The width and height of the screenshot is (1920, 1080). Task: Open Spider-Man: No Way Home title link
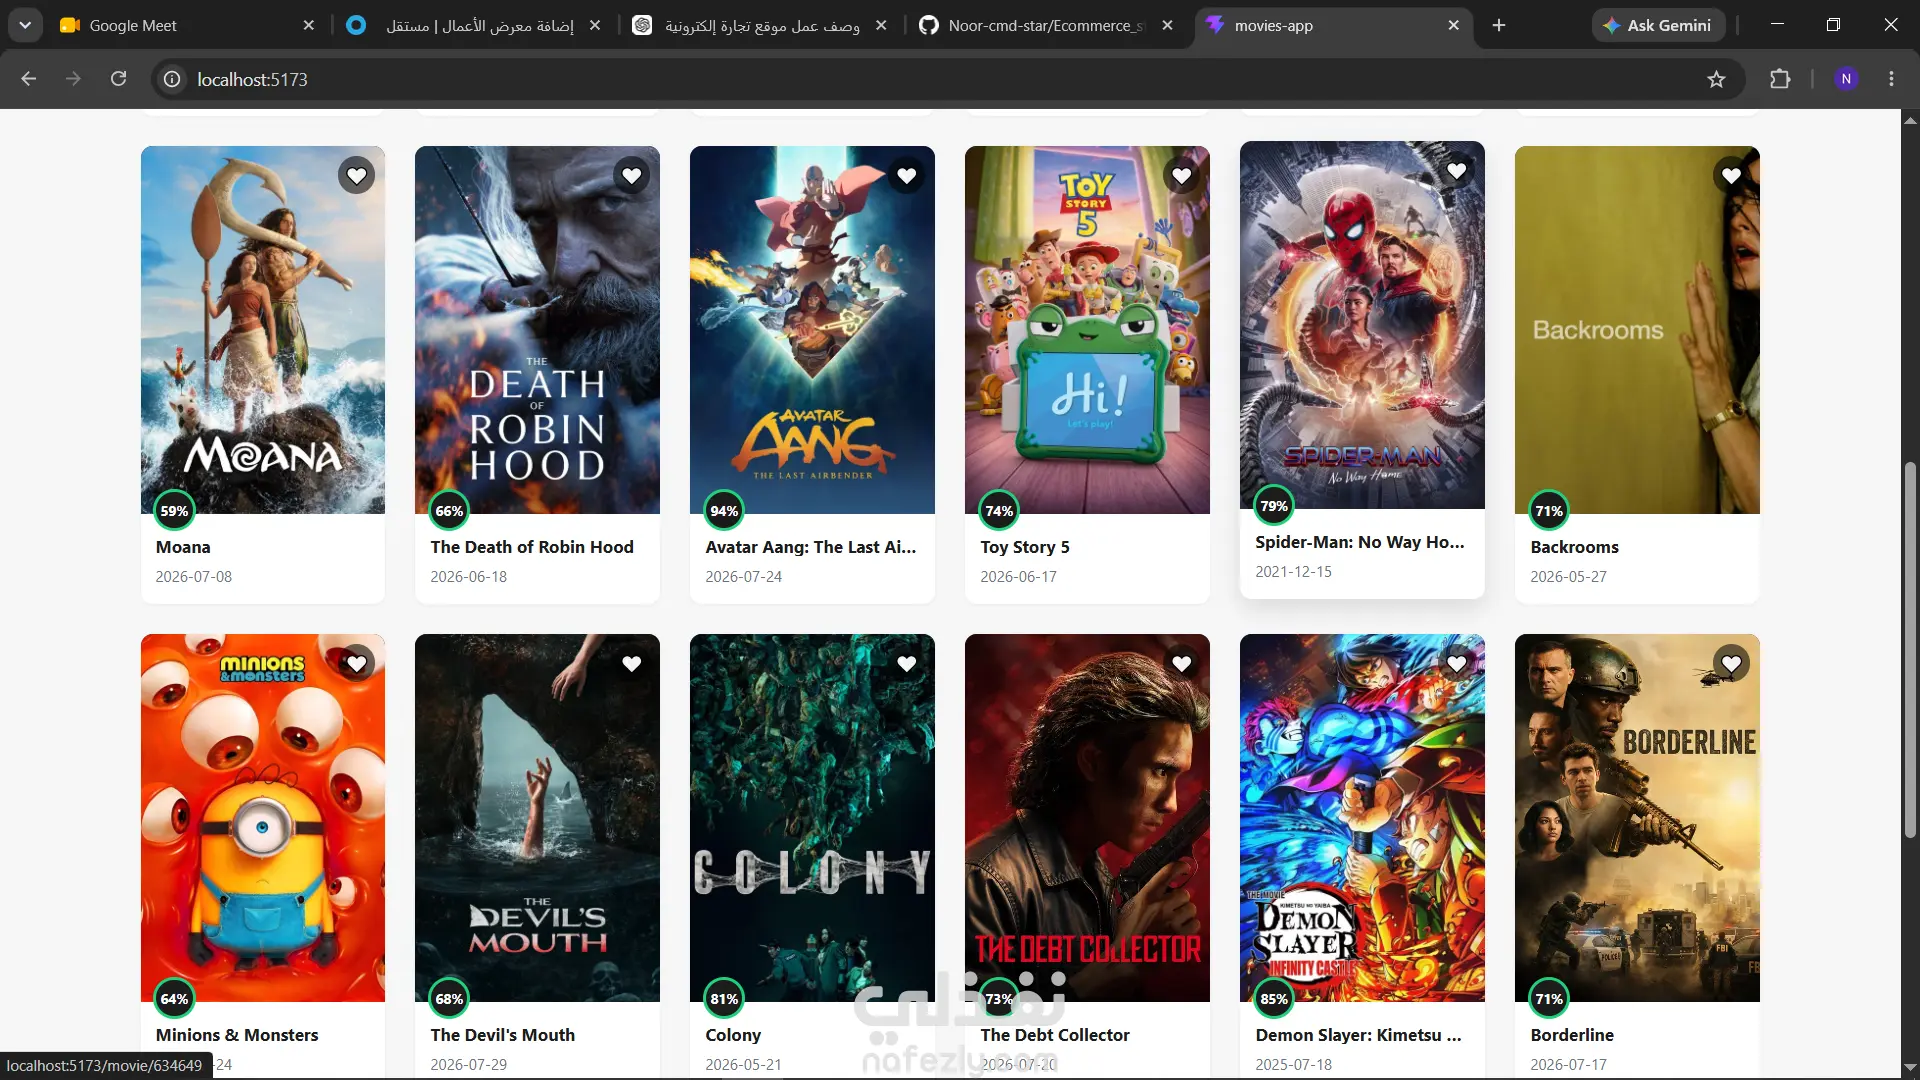tap(1360, 542)
